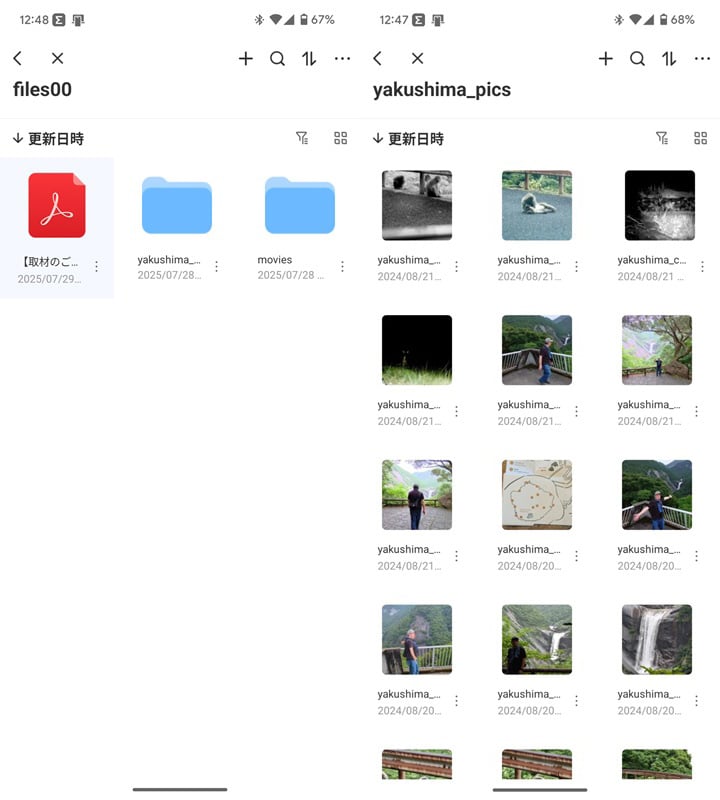This screenshot has height=800, width=720.
Task: Open the monkey lying on road photo
Action: pos(537,205)
